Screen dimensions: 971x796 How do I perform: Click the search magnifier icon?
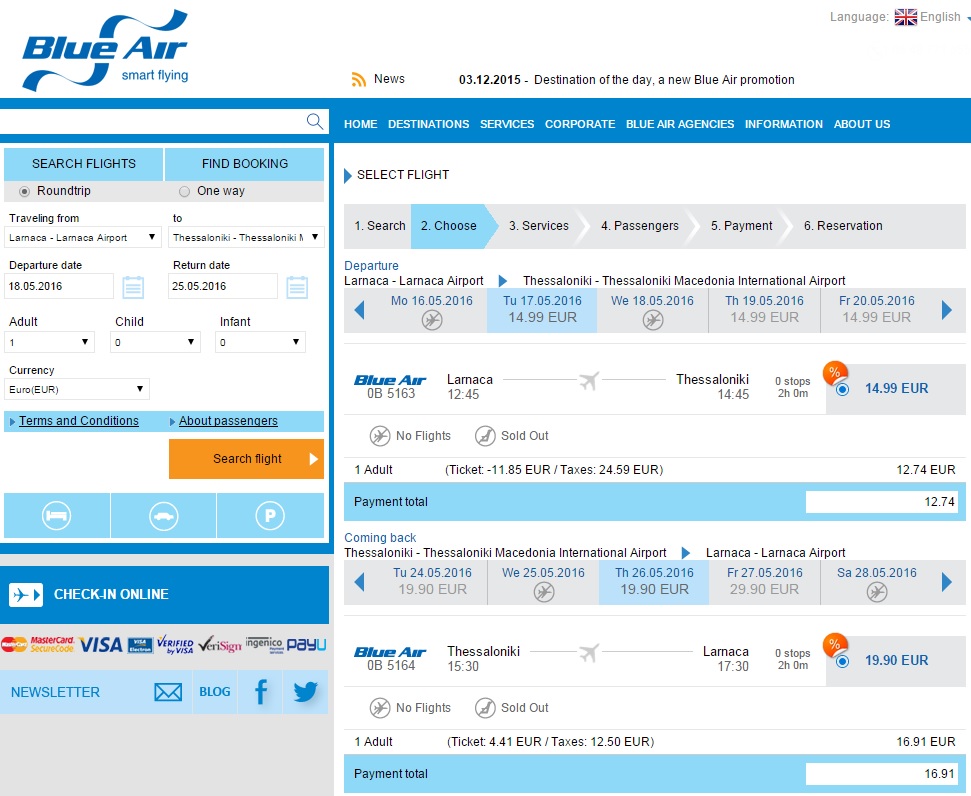(x=315, y=121)
